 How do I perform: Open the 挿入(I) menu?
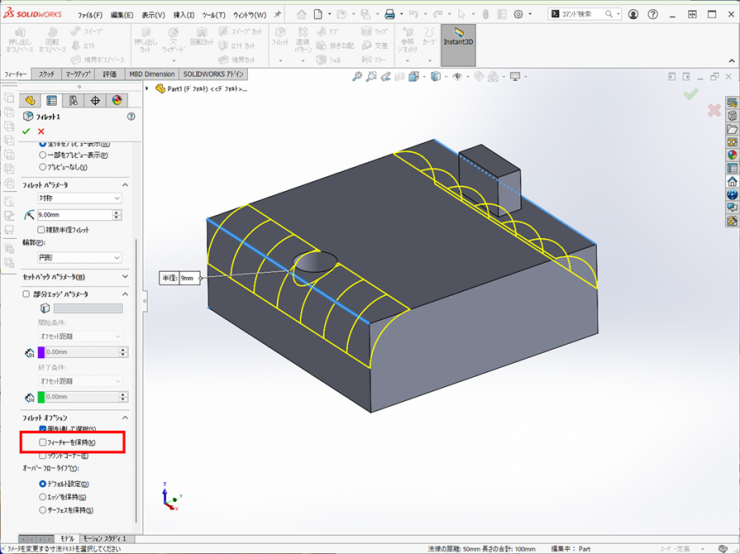184,15
